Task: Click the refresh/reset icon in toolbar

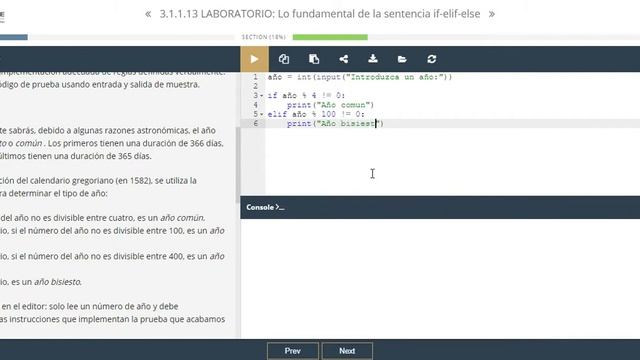Action: tap(432, 59)
